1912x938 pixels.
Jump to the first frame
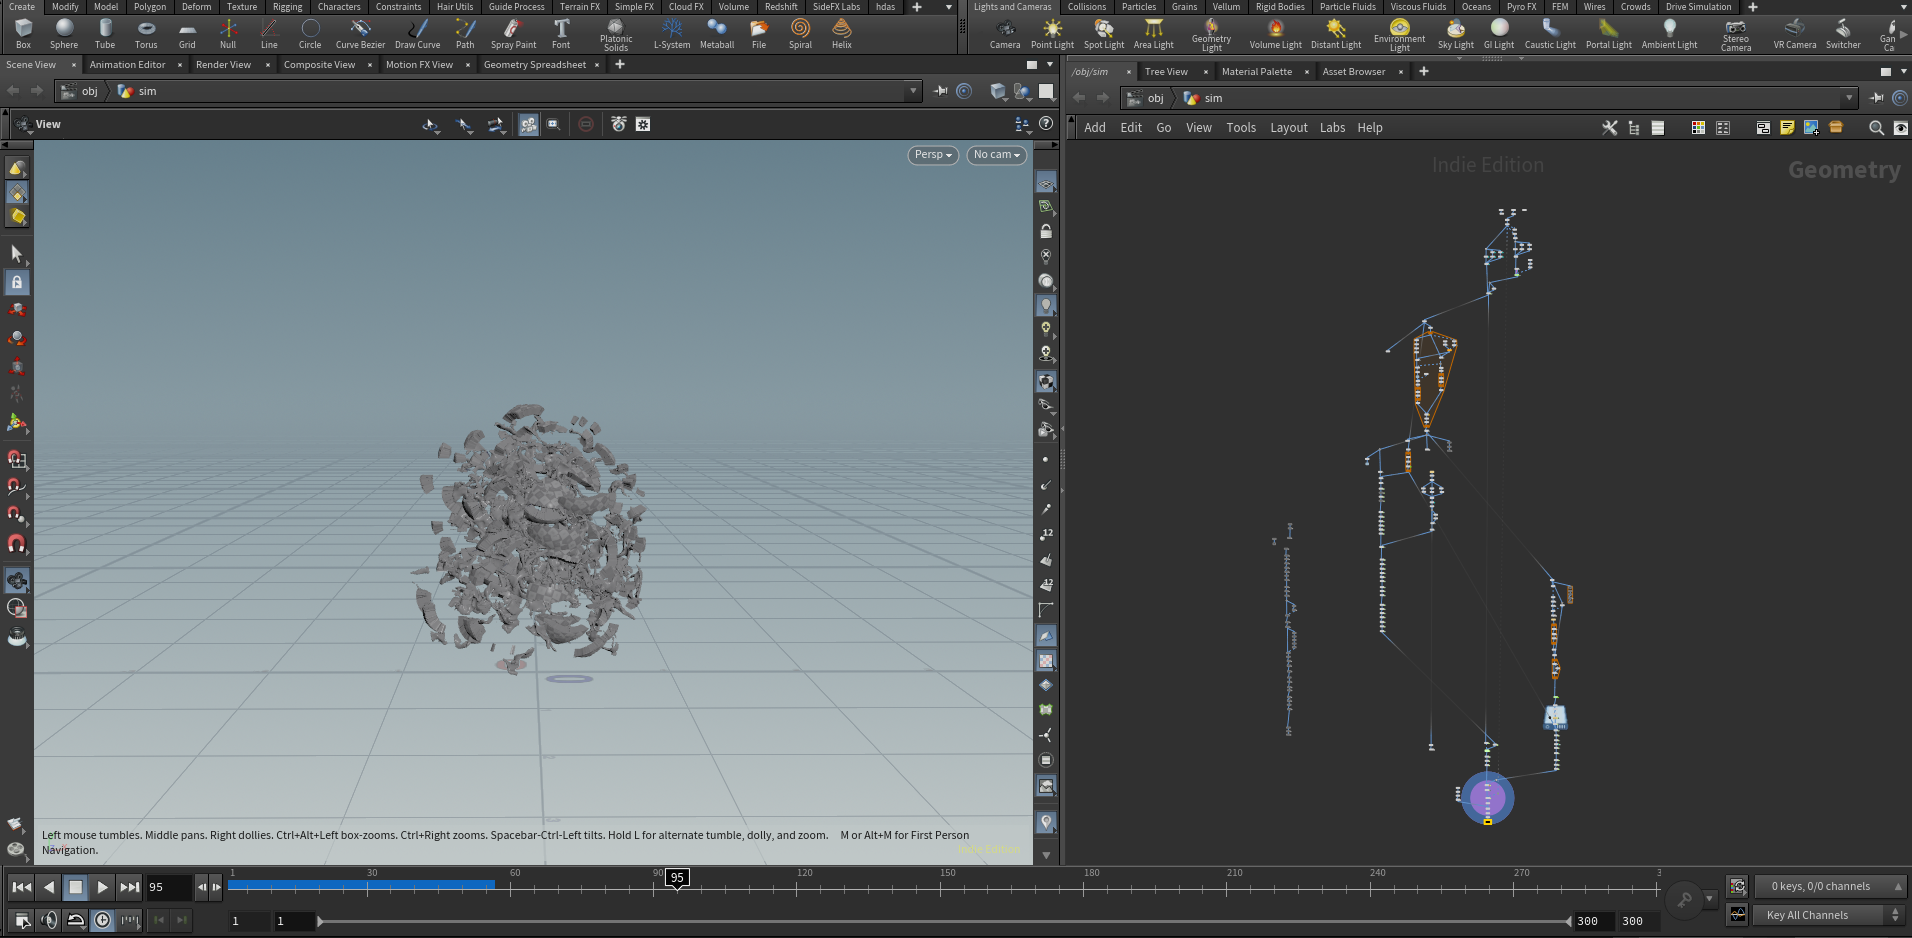click(21, 887)
